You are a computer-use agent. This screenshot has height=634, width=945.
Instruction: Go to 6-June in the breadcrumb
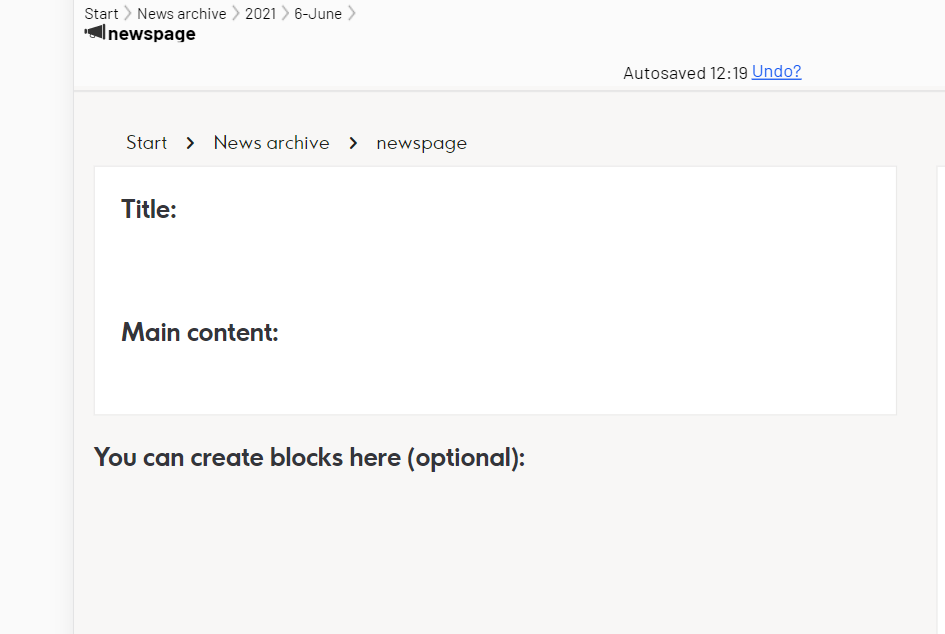(x=318, y=14)
